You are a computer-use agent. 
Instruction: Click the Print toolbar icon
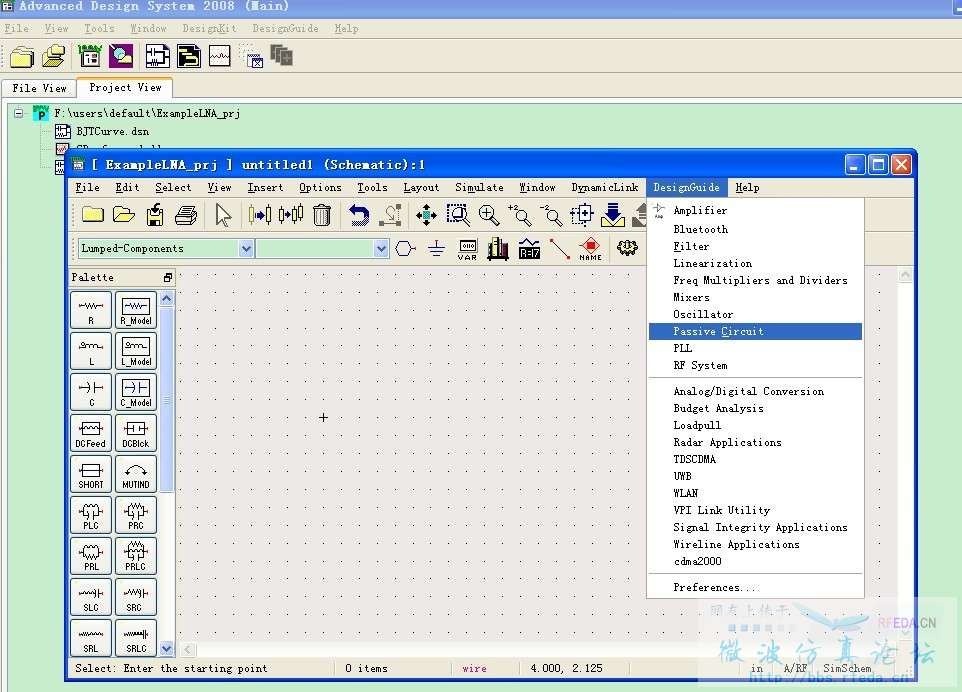186,215
